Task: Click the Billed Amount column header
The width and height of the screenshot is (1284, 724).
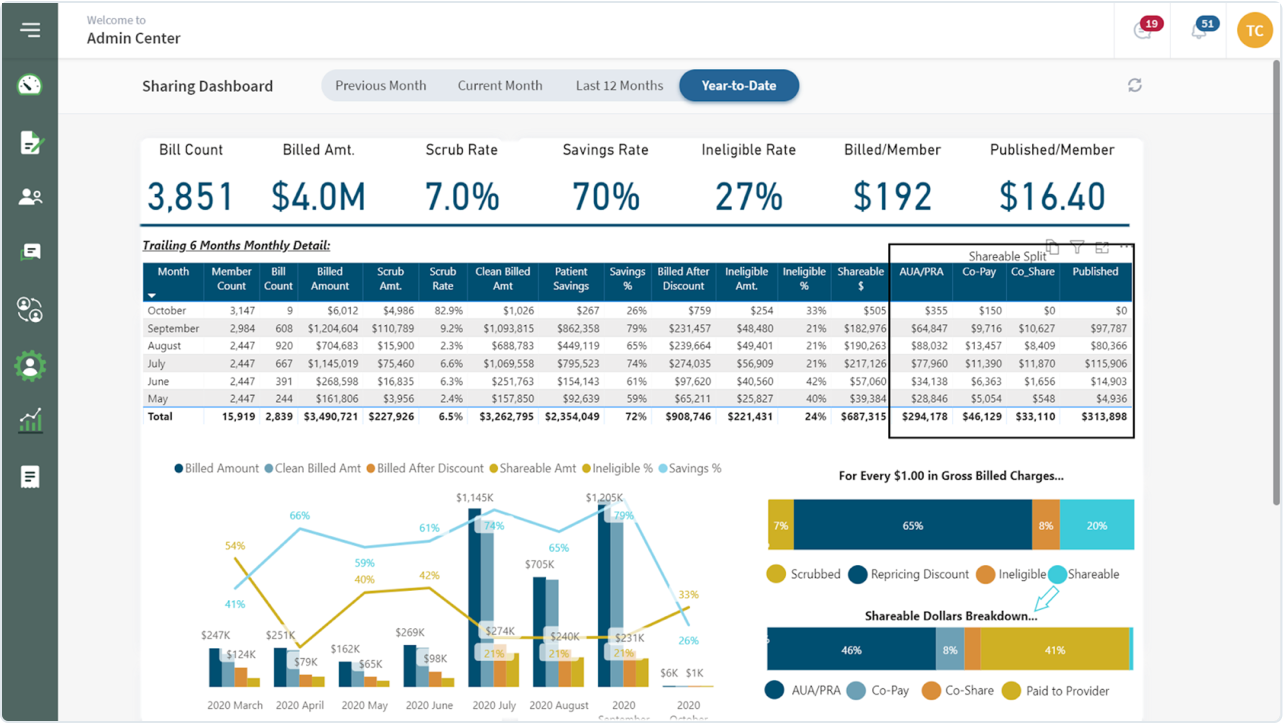Action: tap(330, 282)
